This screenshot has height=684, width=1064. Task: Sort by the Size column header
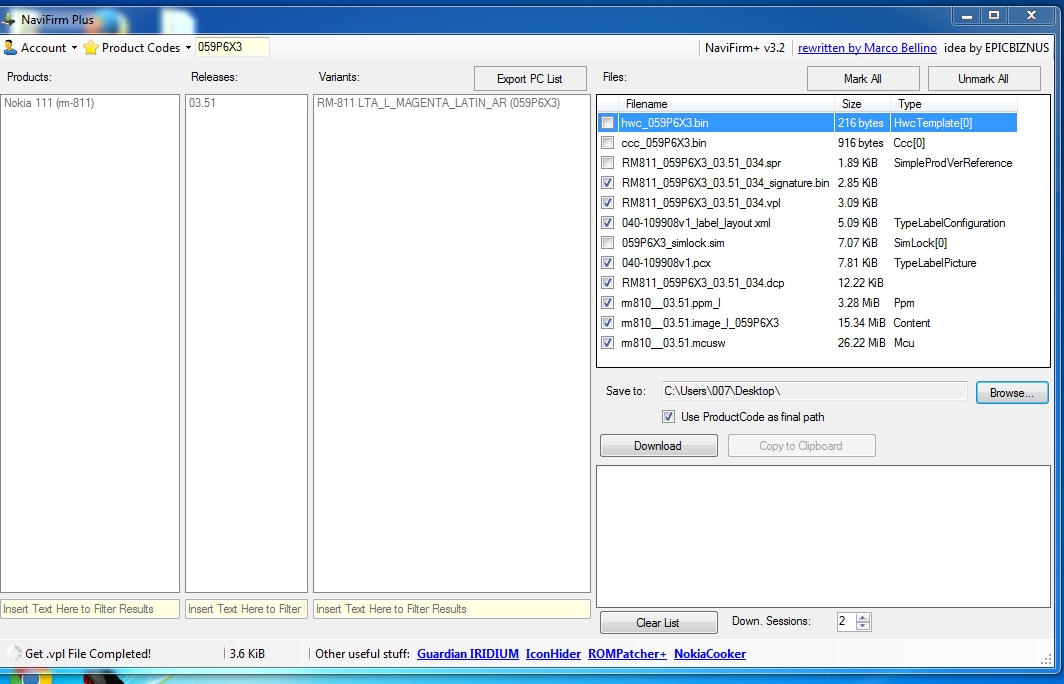tap(862, 104)
